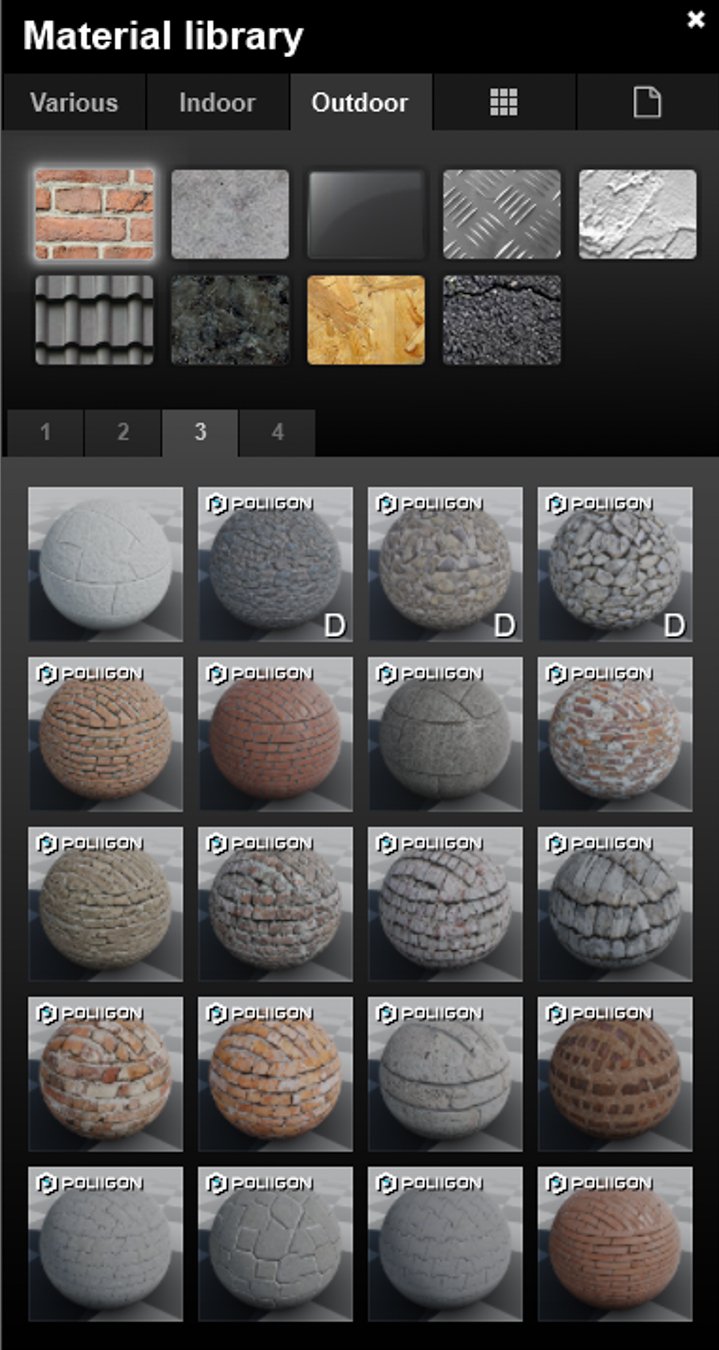Select the white cracked stone sphere material
Viewport: 719px width, 1350px height.
coord(106,564)
